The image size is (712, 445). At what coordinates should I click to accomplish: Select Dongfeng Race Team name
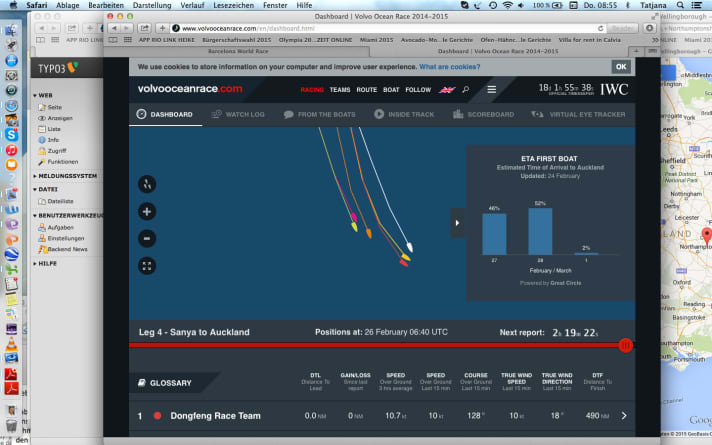(x=215, y=416)
